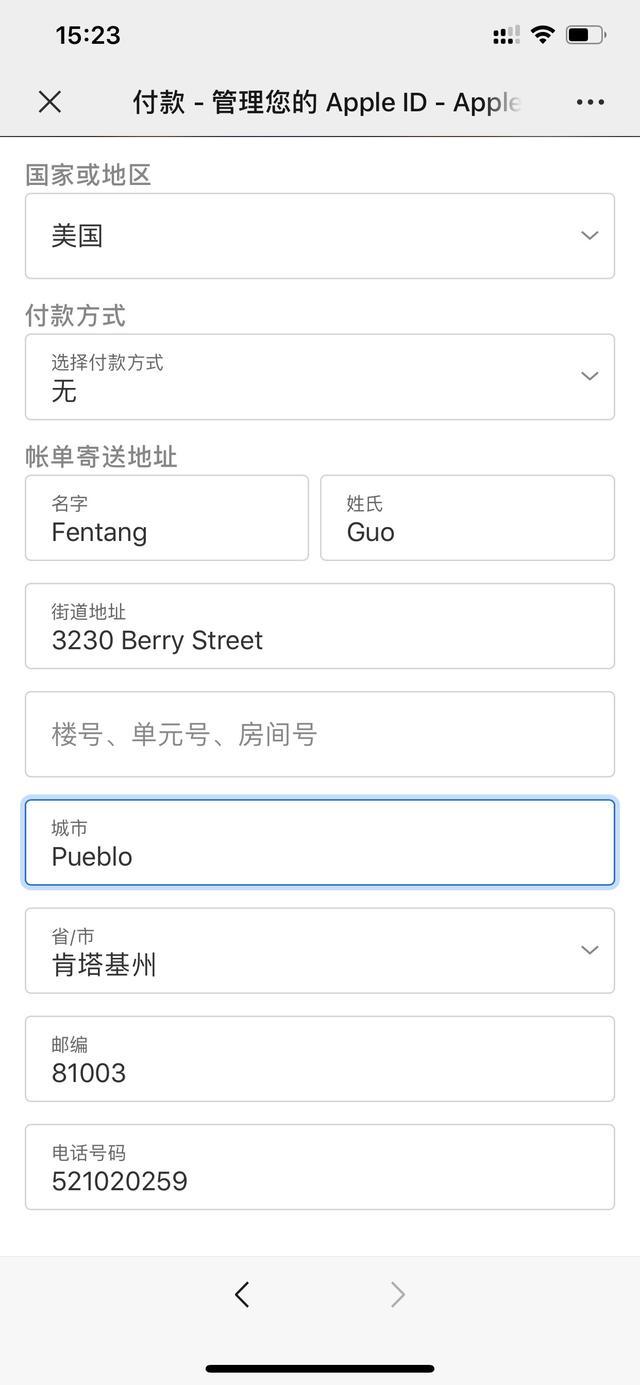This screenshot has height=1385, width=640.
Task: Open the 国家或地区 country selector showing 美国
Action: pyautogui.click(x=320, y=235)
